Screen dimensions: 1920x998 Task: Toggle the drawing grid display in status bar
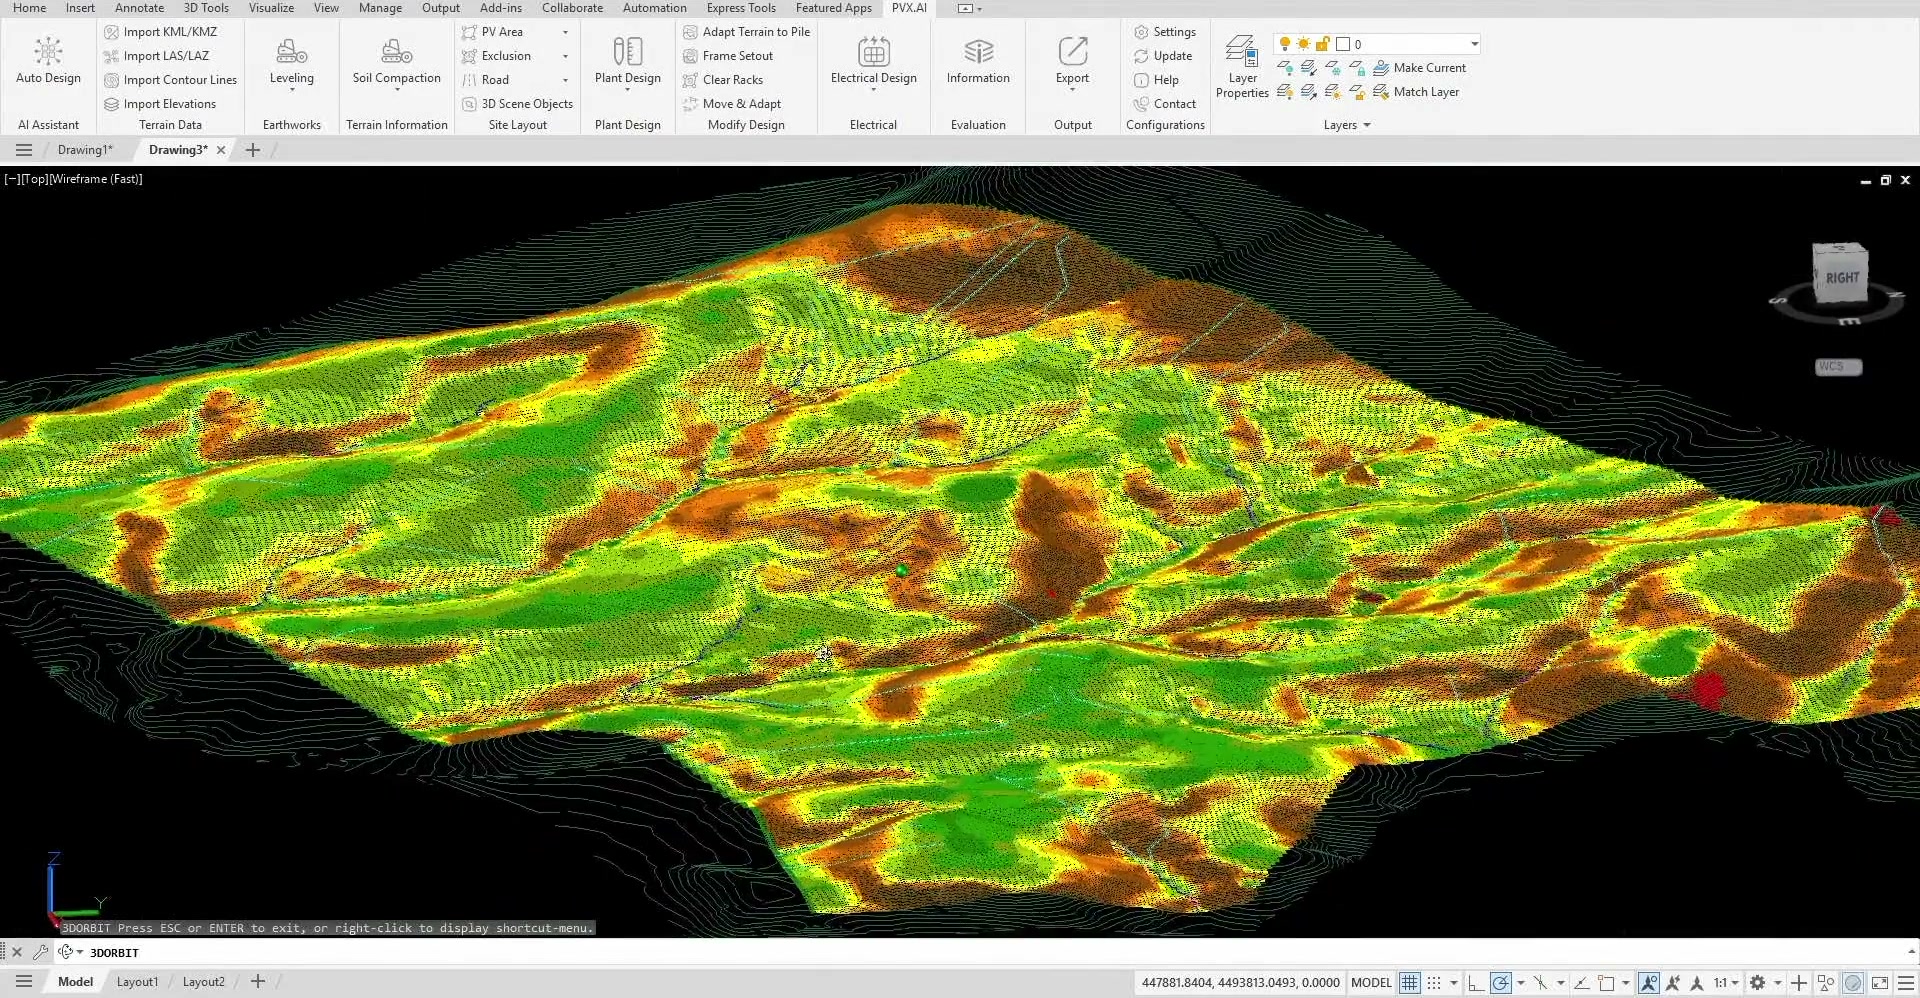pyautogui.click(x=1409, y=983)
